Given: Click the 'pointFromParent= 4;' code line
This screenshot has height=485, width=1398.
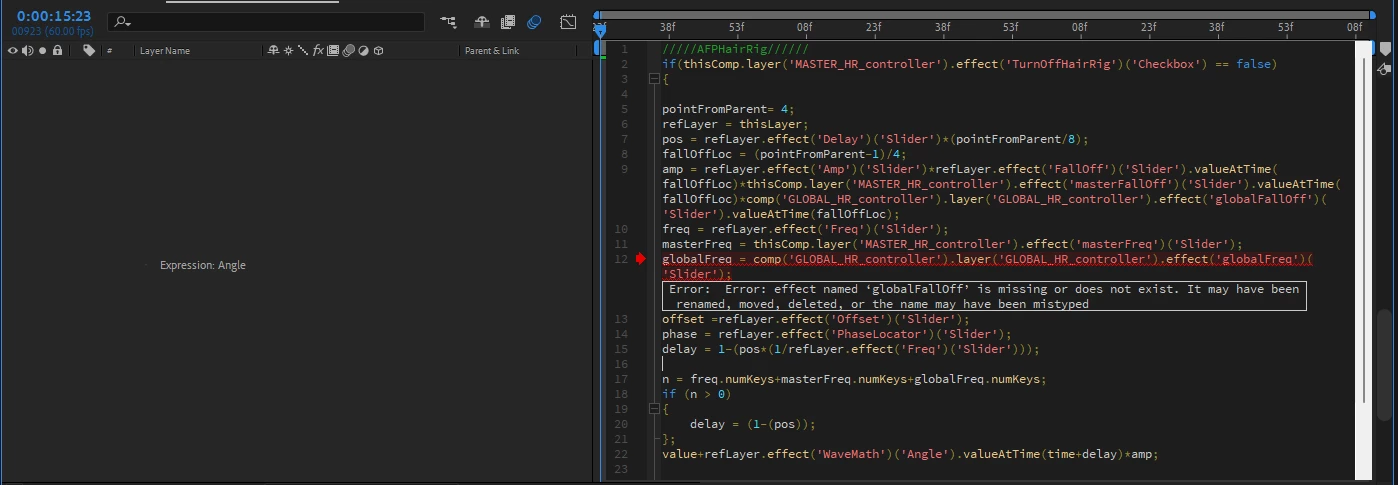Looking at the screenshot, I should tap(727, 109).
